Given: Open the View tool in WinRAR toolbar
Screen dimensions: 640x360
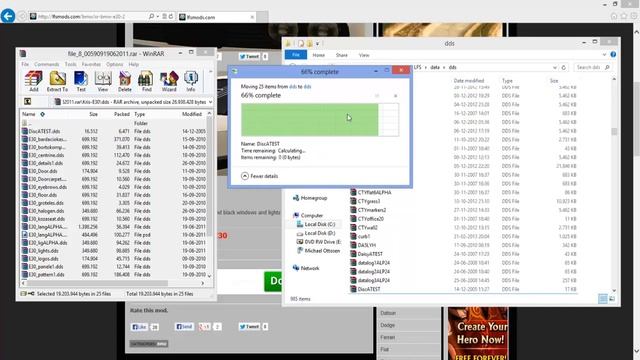Looking at the screenshot, I should [x=103, y=81].
